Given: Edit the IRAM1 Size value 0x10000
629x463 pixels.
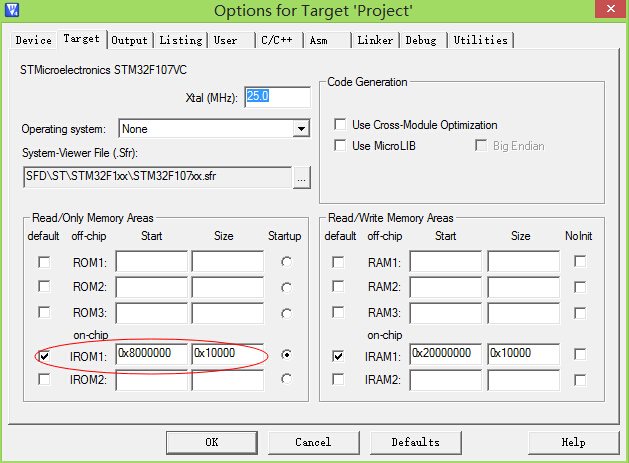Looking at the screenshot, I should tap(523, 354).
